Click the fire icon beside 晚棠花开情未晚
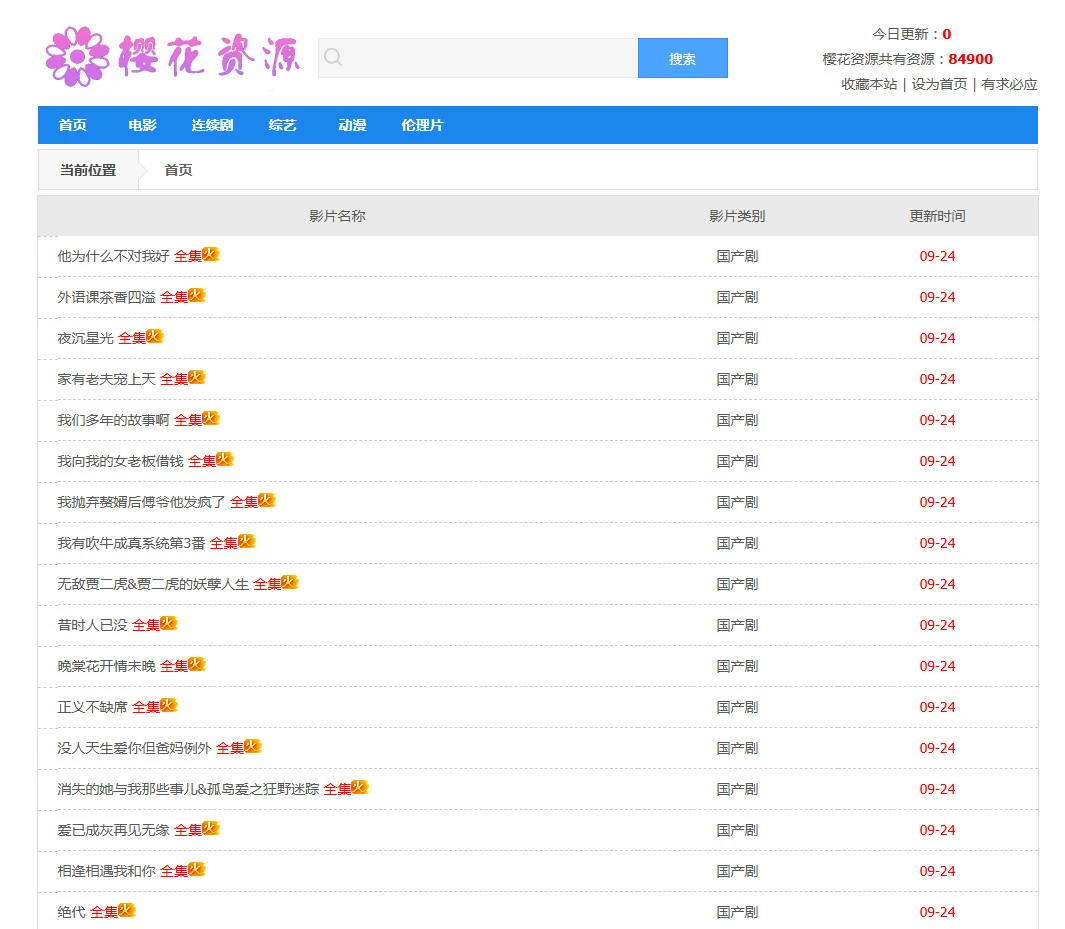The width and height of the screenshot is (1065, 929). coord(197,662)
